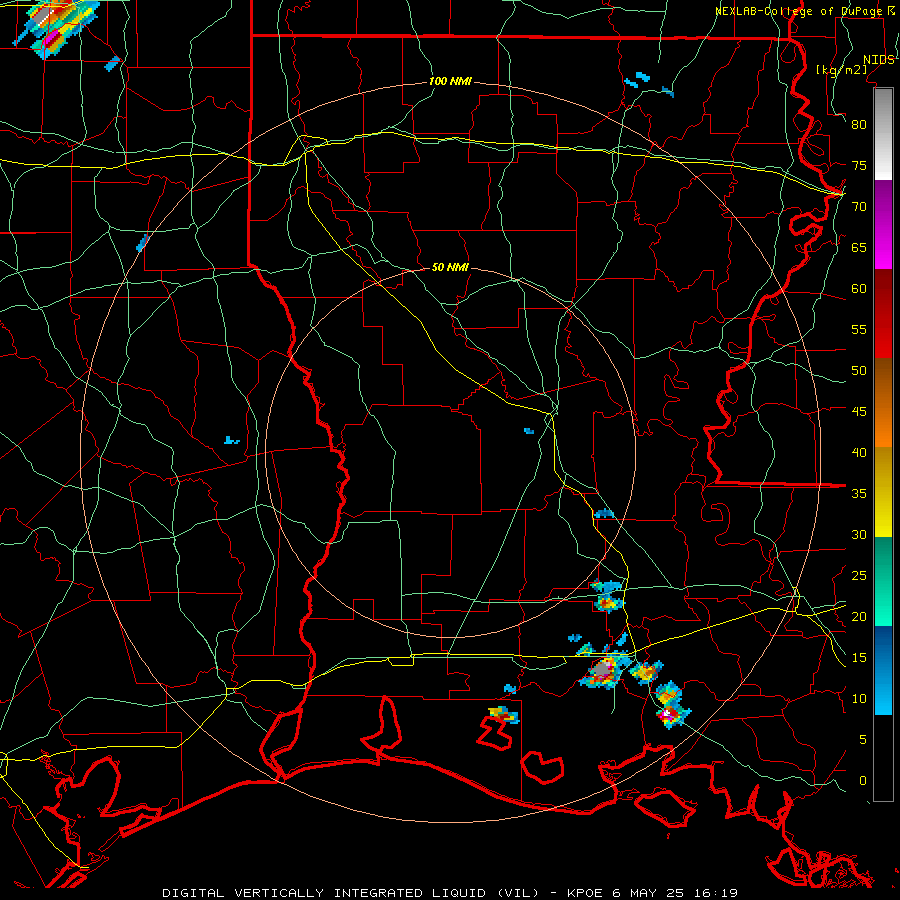Click the 75 value on the color scale

[x=859, y=165]
